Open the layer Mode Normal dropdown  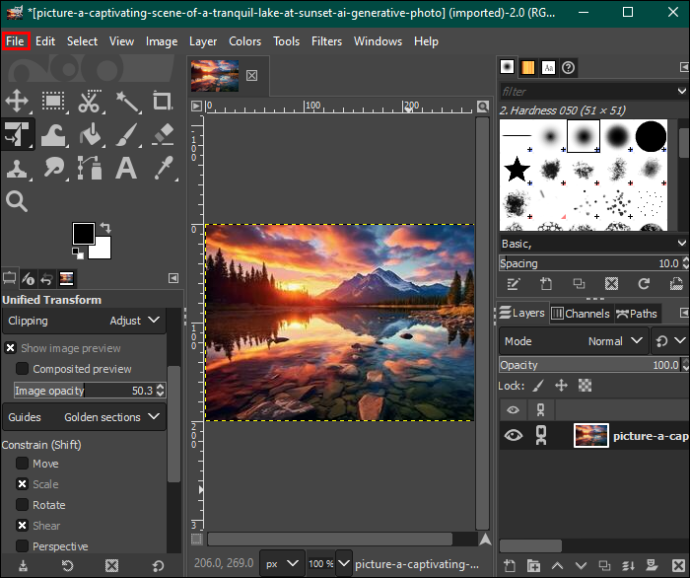574,341
